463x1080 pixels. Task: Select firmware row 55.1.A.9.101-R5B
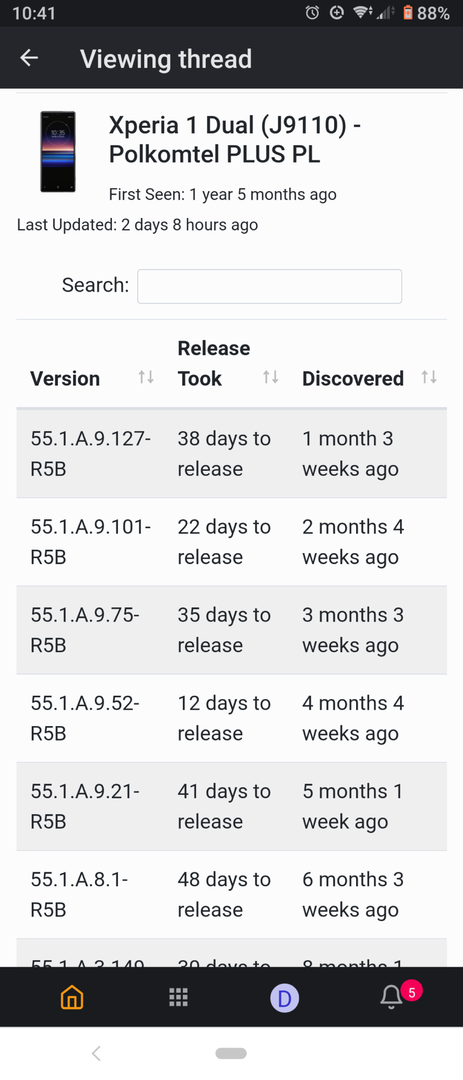click(x=232, y=542)
